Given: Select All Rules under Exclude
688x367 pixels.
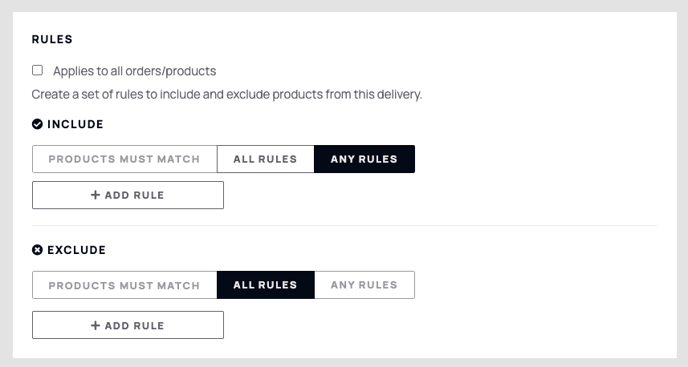Looking at the screenshot, I should coord(265,285).
